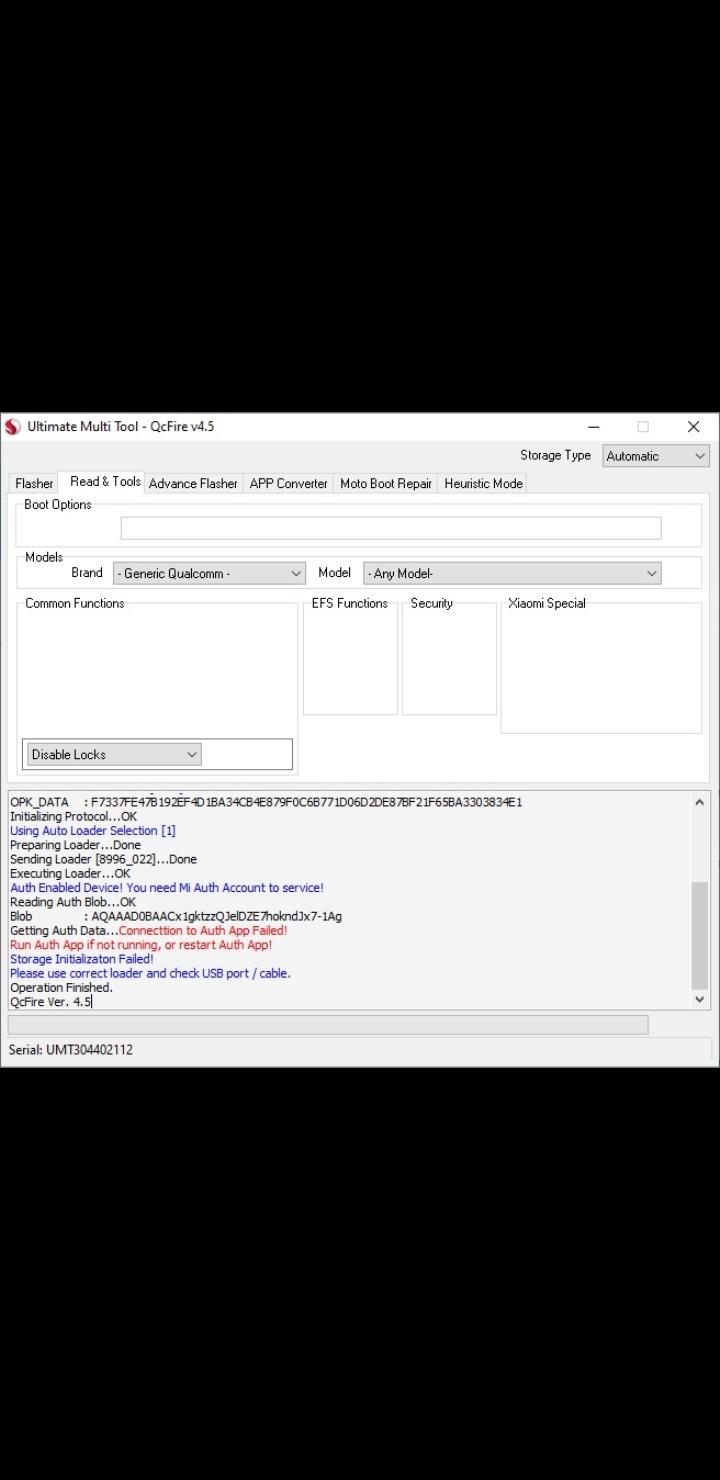Click the 'QcFire Ver. 4.5' log line
The width and height of the screenshot is (720, 1480).
coord(51,1002)
